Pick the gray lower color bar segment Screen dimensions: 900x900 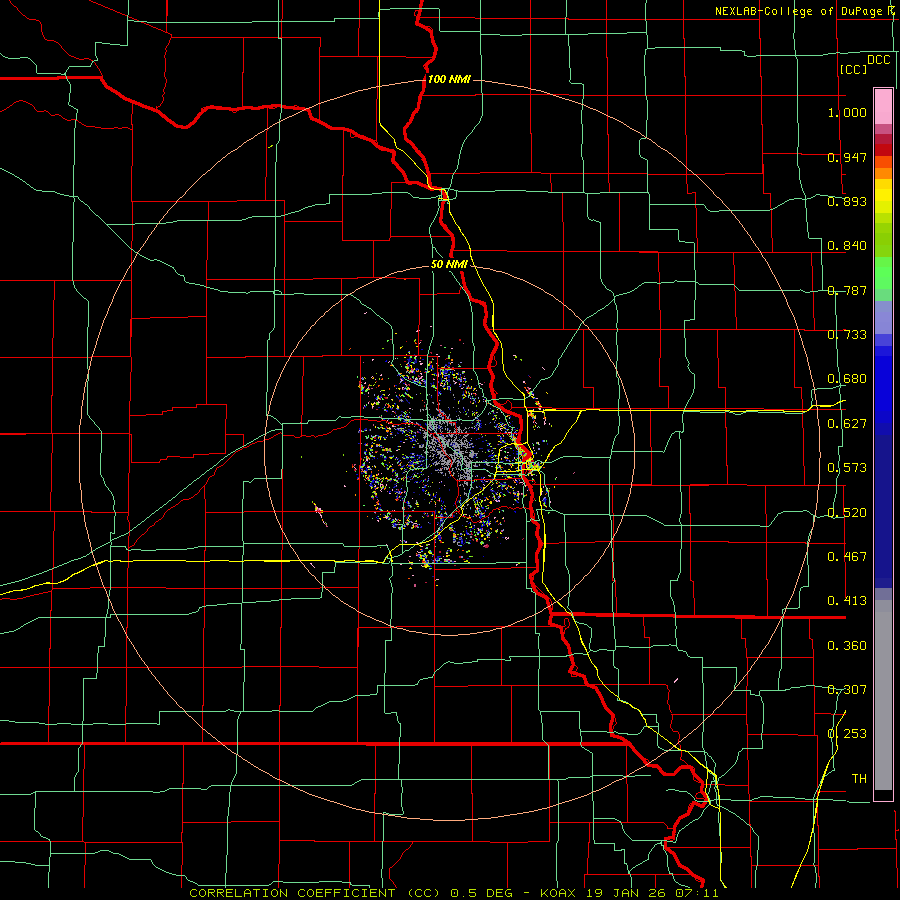tap(883, 695)
